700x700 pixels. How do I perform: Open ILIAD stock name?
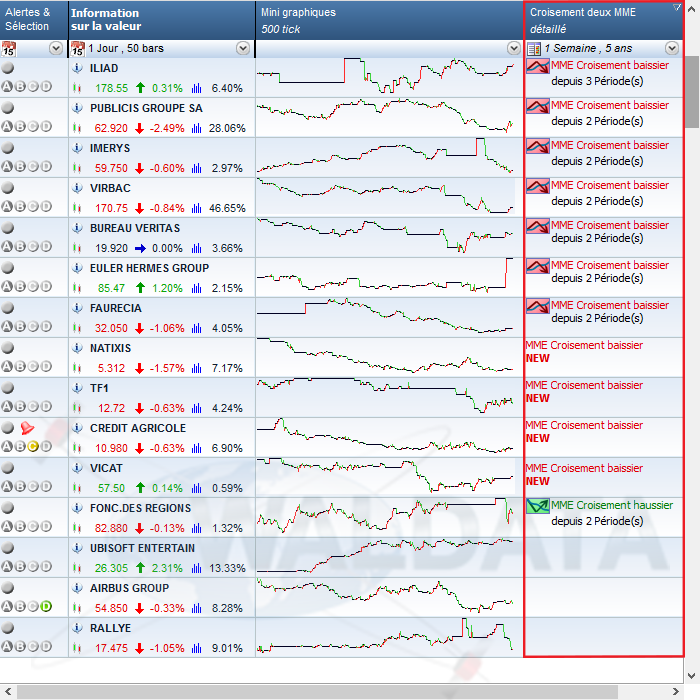[104, 68]
